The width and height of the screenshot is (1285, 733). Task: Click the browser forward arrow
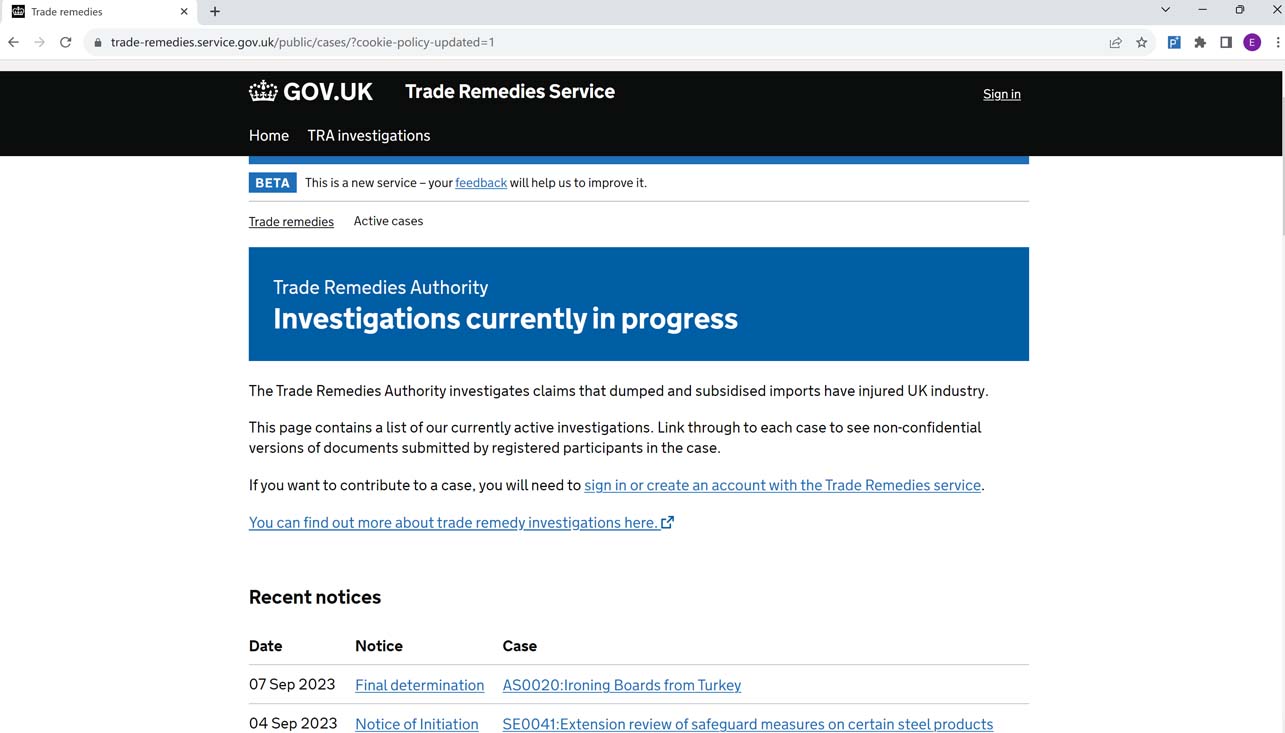39,42
